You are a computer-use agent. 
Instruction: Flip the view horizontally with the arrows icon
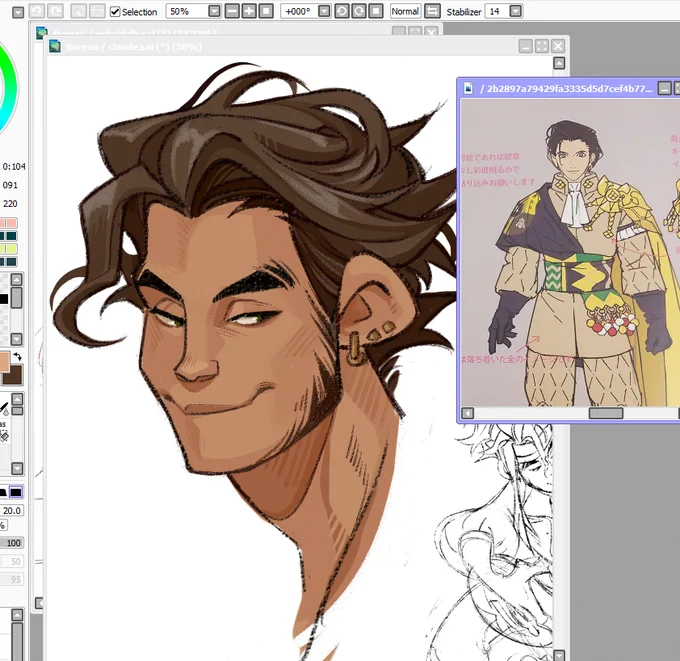point(432,11)
